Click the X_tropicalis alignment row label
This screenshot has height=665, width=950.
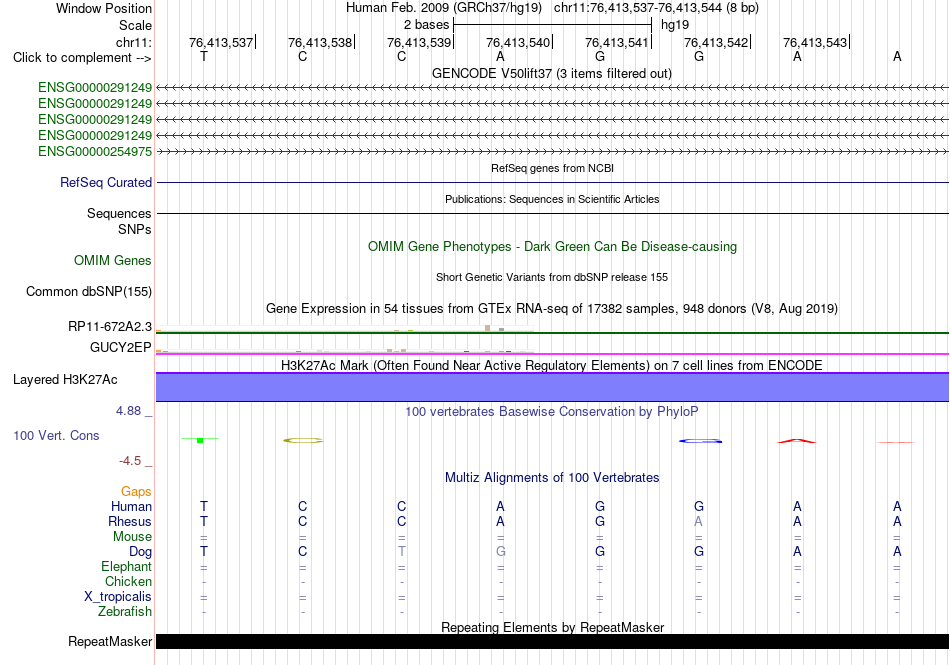tap(118, 597)
